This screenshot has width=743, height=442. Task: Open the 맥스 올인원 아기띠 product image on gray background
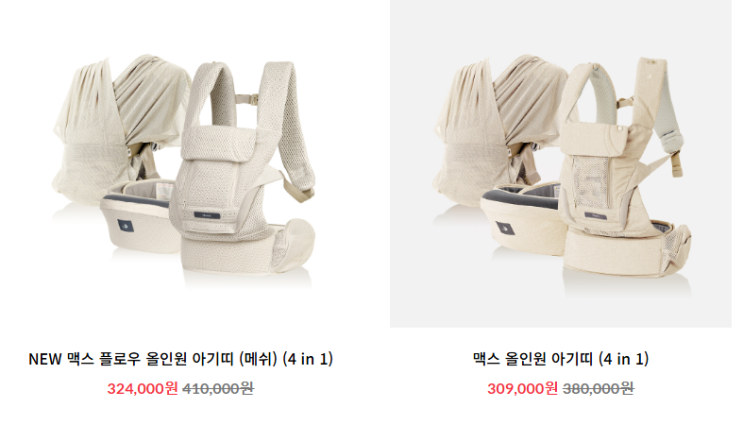pyautogui.click(x=561, y=163)
